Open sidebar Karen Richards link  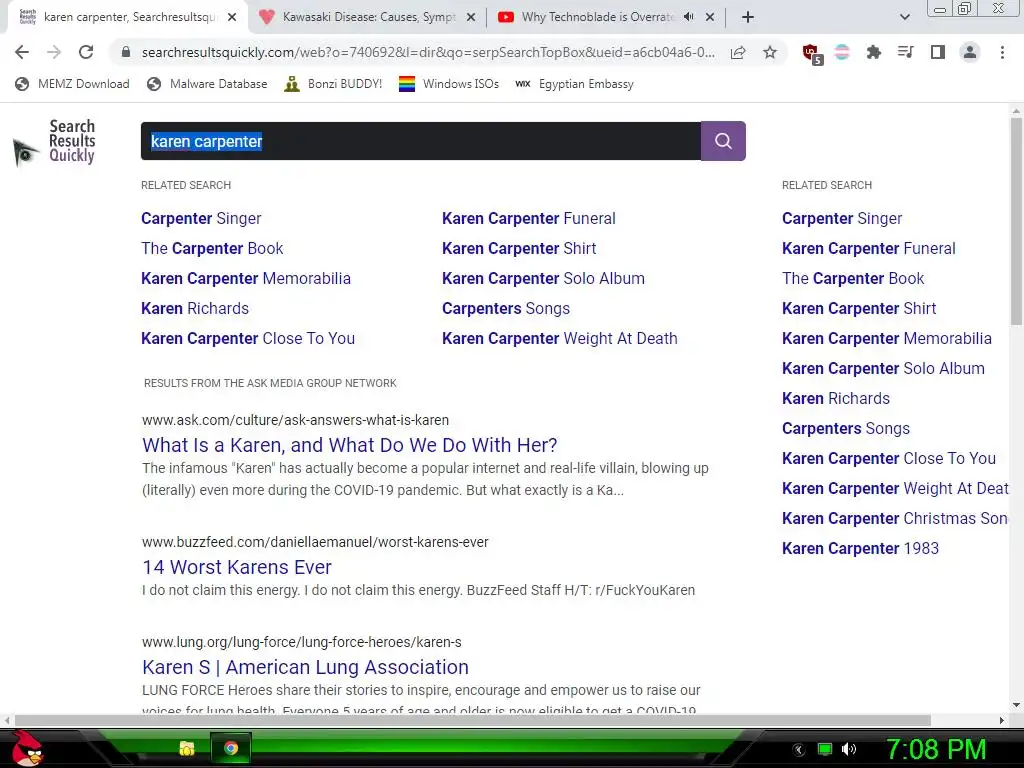pyautogui.click(x=836, y=398)
